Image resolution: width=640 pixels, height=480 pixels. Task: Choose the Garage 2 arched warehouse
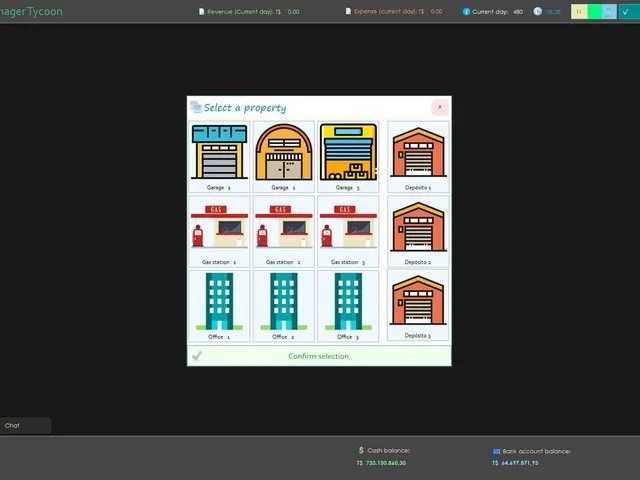coord(284,156)
